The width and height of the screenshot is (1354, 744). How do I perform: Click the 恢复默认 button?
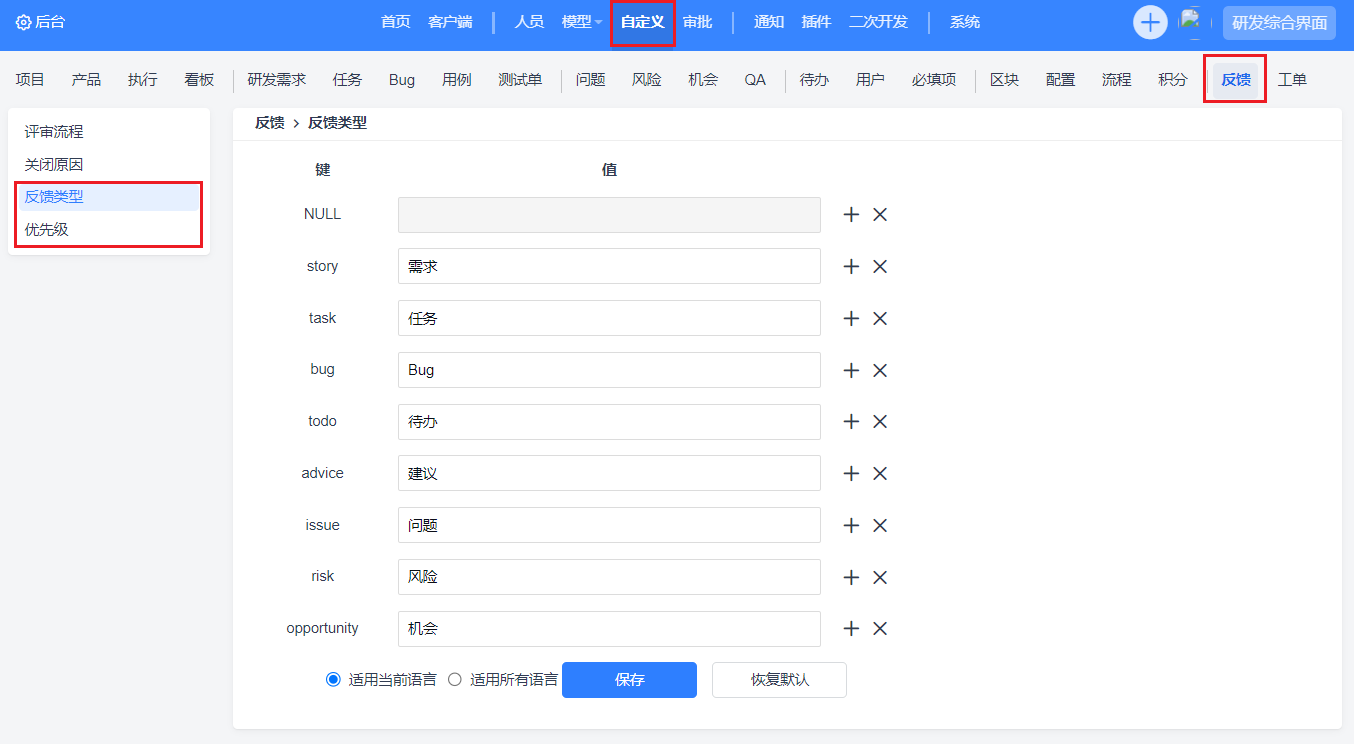pyautogui.click(x=779, y=680)
